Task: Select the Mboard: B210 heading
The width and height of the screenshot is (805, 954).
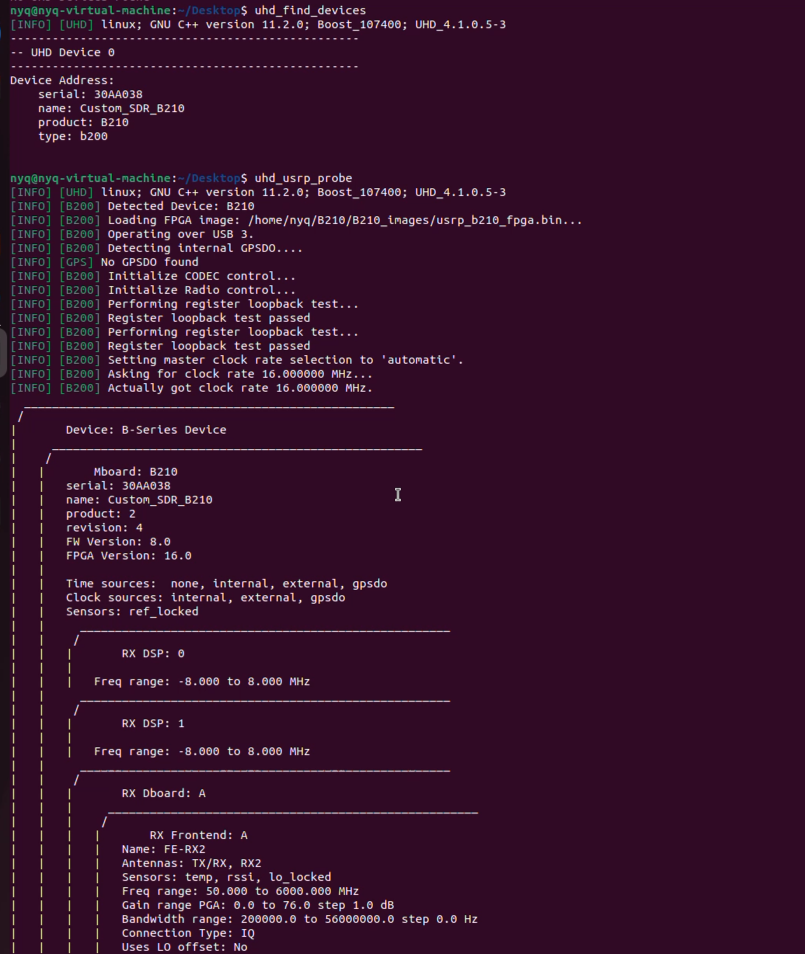Action: click(x=136, y=472)
